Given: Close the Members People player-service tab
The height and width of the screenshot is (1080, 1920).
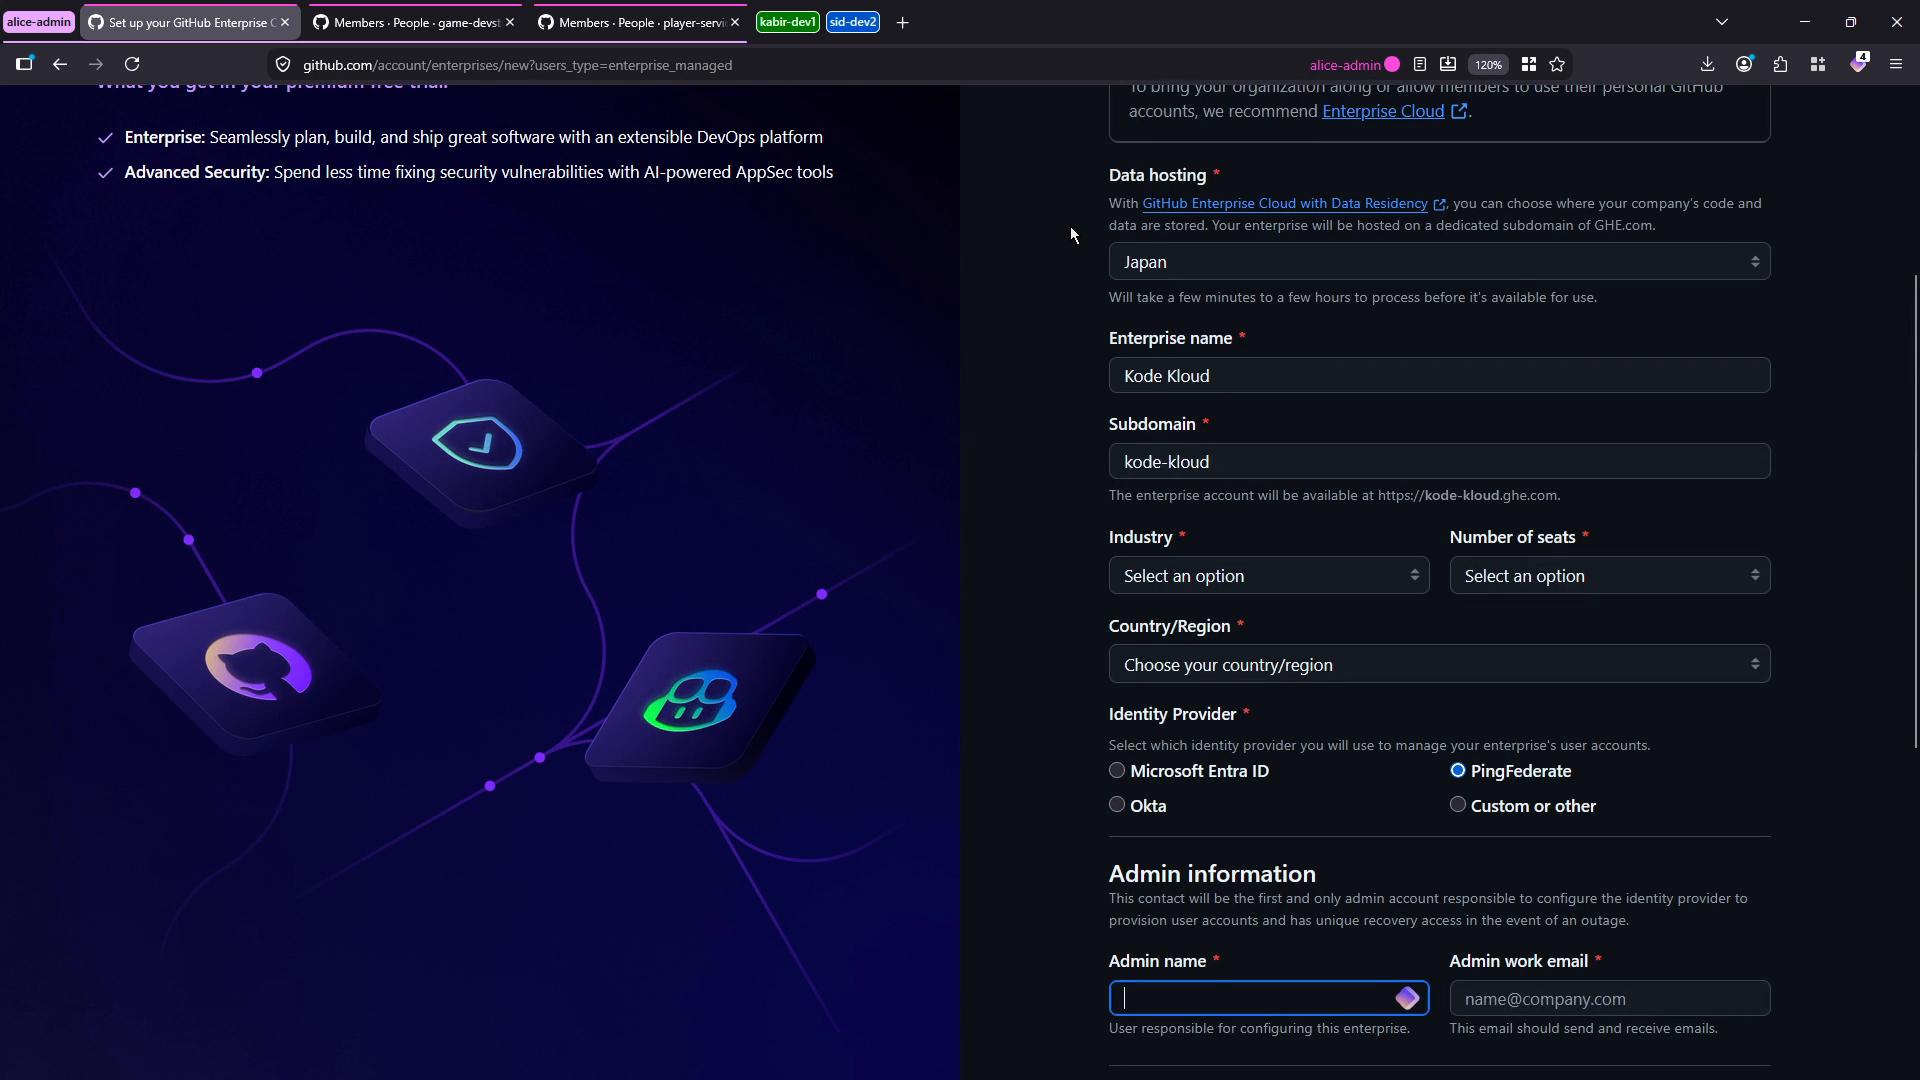Looking at the screenshot, I should 735,22.
